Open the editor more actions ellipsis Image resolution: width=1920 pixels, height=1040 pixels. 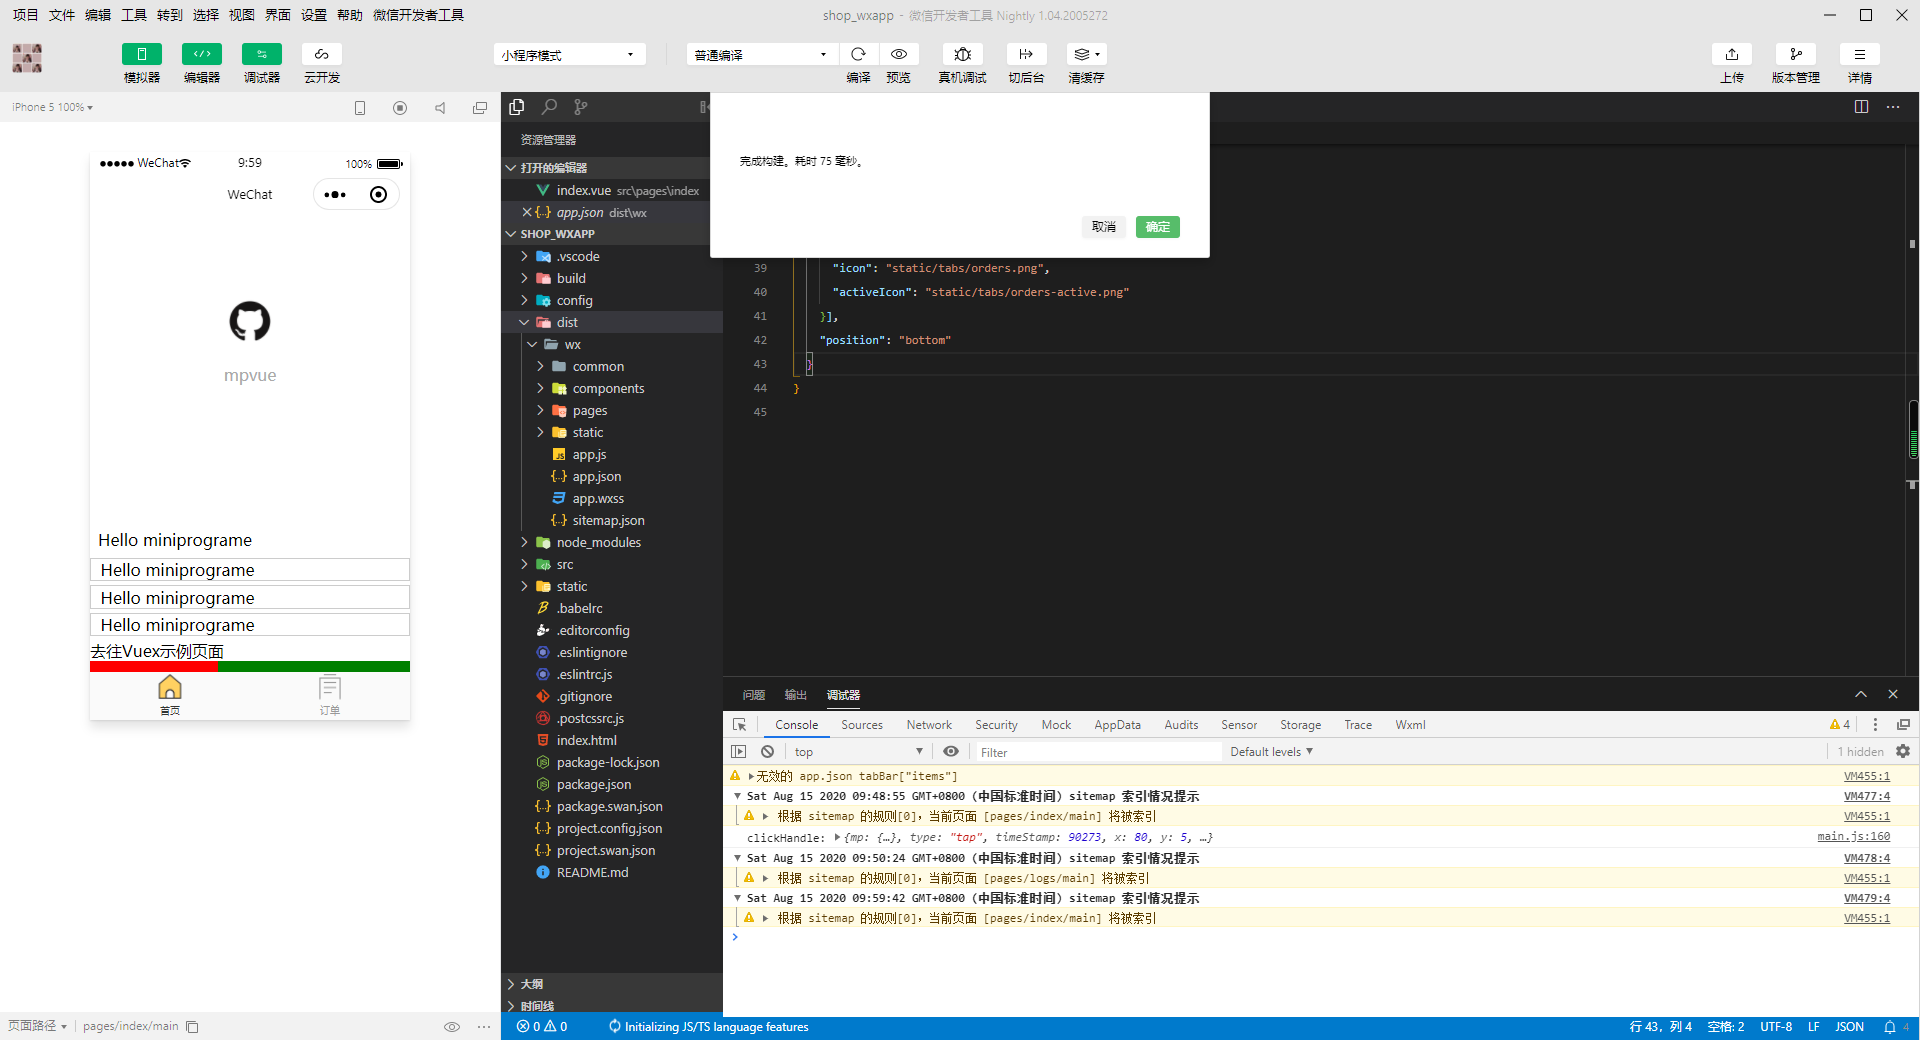click(1893, 107)
